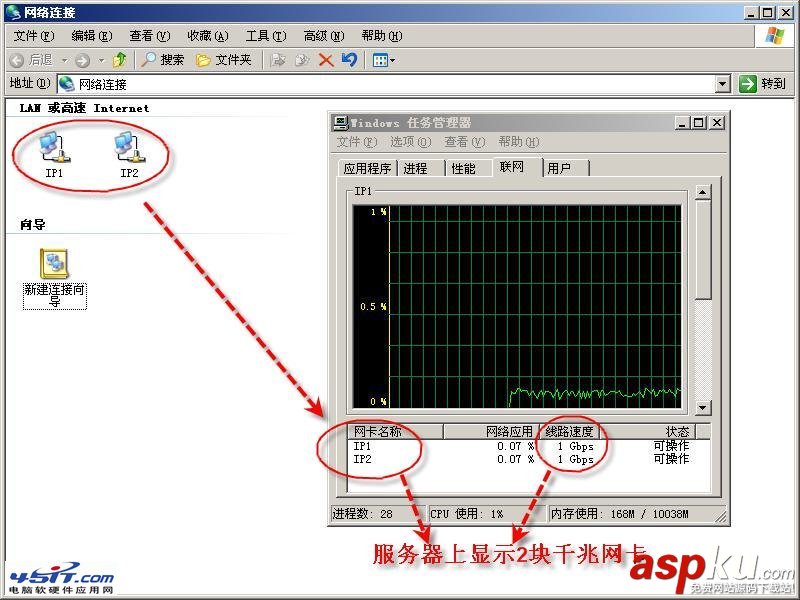Click the graph vertical scrollbar thumb
This screenshot has width=800, height=600.
(703, 249)
